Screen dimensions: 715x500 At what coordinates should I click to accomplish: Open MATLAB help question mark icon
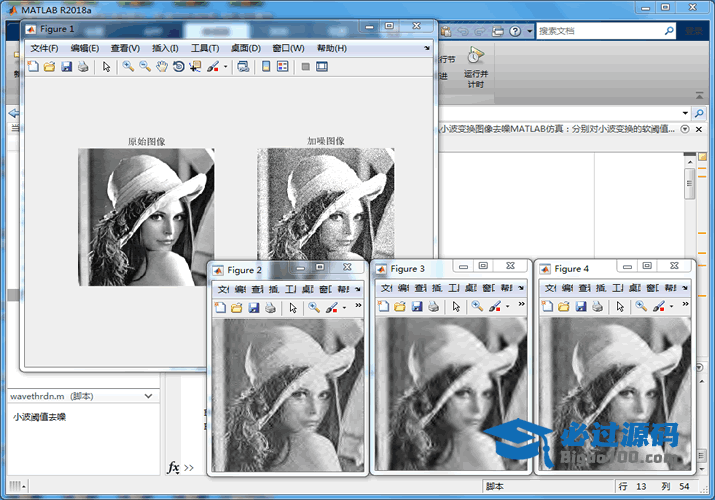[515, 31]
